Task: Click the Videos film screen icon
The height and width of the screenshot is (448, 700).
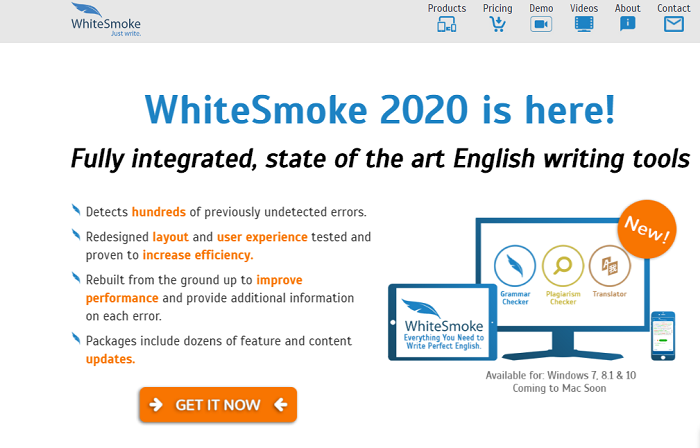Action: [584, 24]
